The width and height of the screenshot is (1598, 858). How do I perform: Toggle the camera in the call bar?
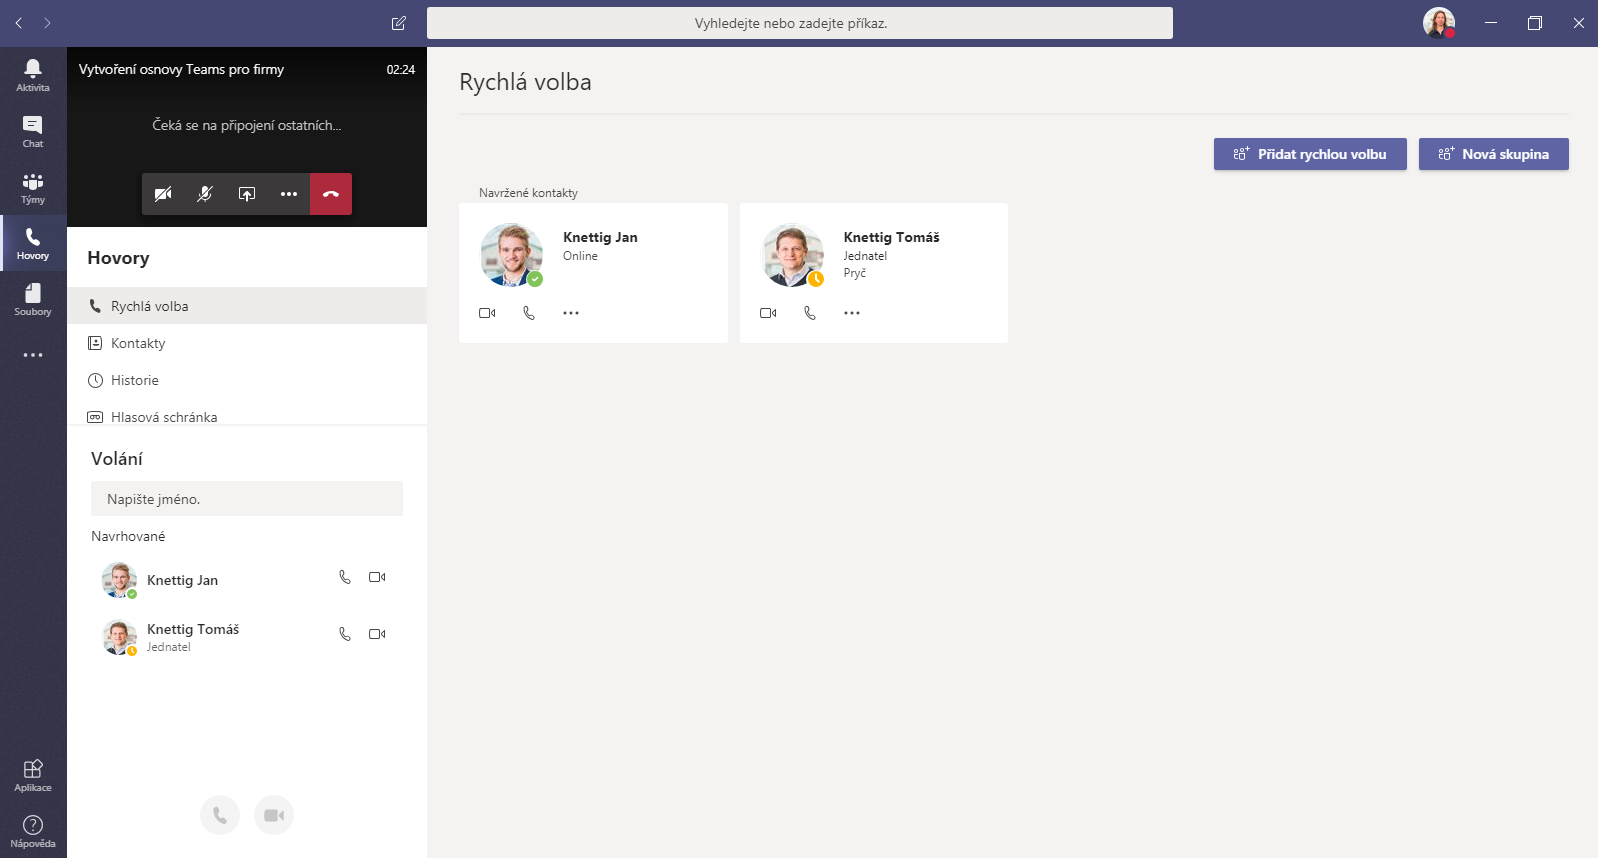pyautogui.click(x=163, y=194)
